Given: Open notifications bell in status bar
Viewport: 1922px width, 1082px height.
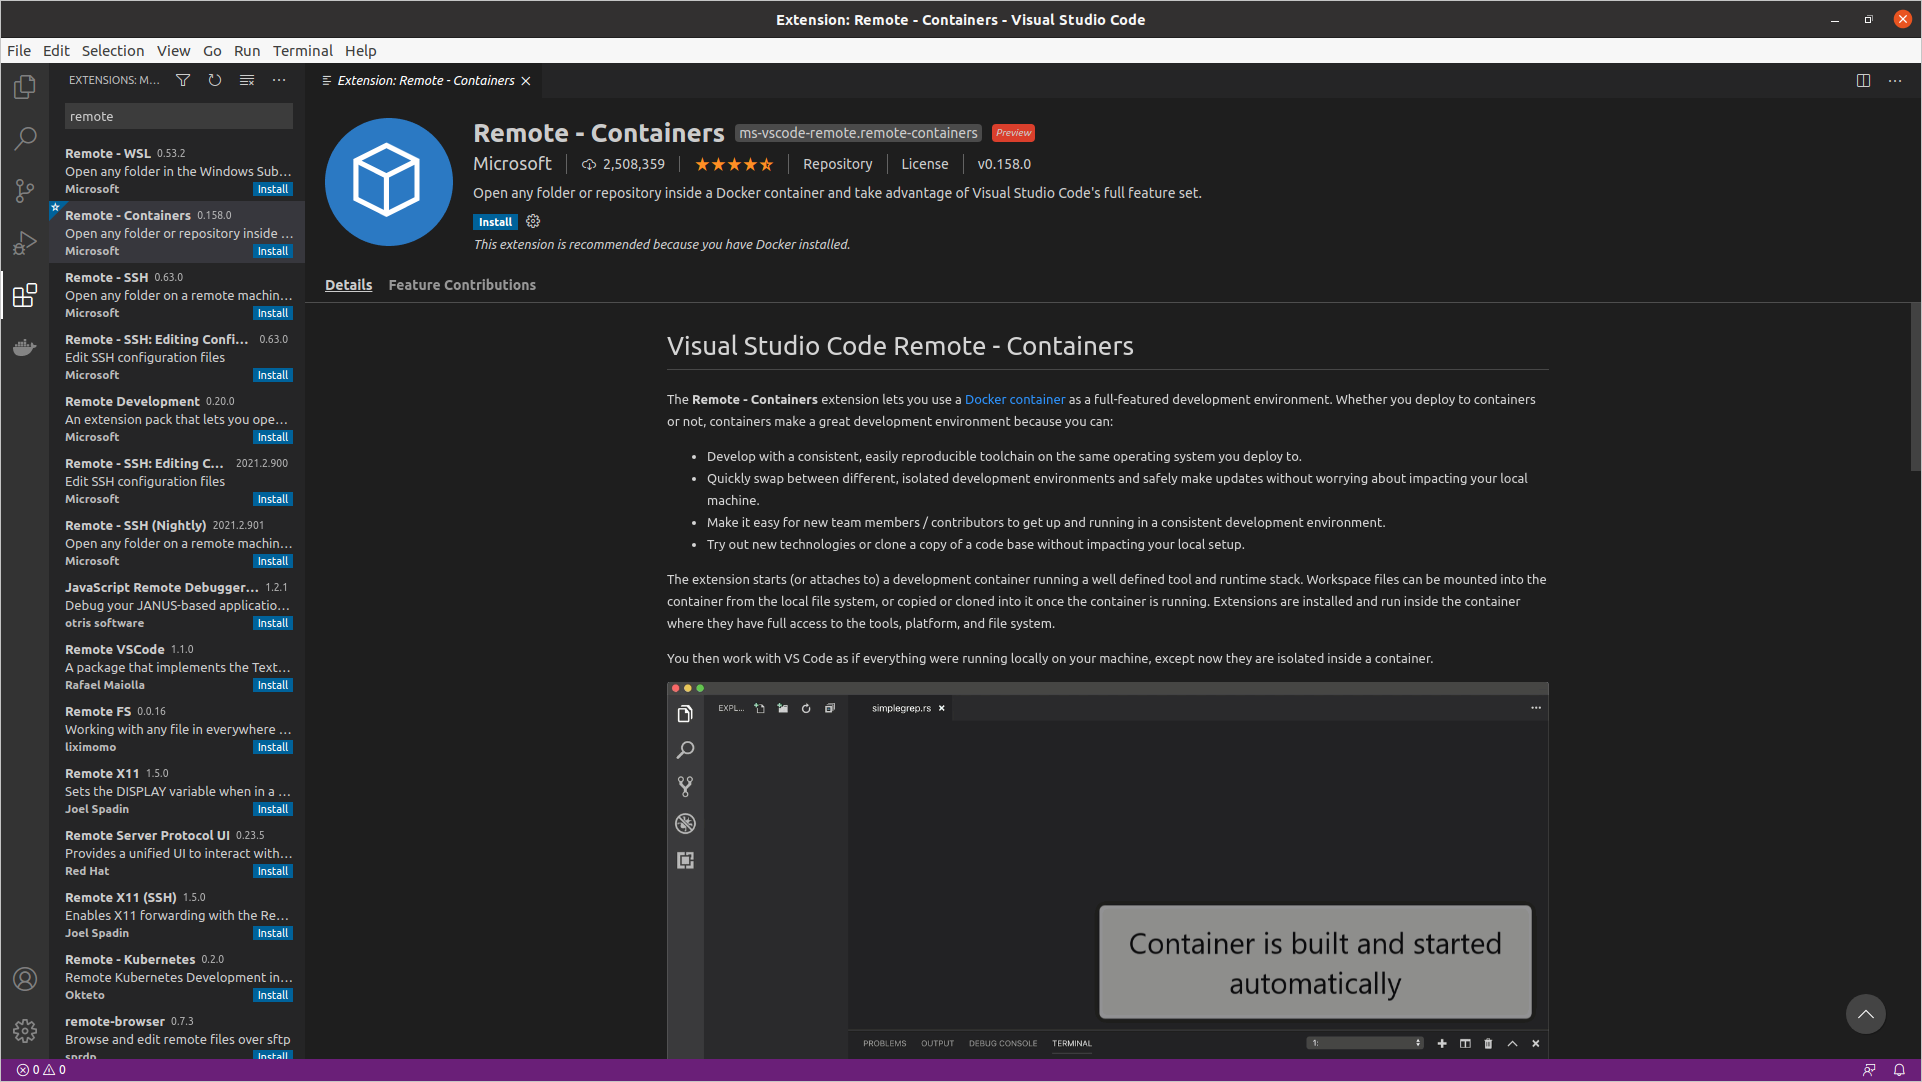Looking at the screenshot, I should click(1899, 1070).
